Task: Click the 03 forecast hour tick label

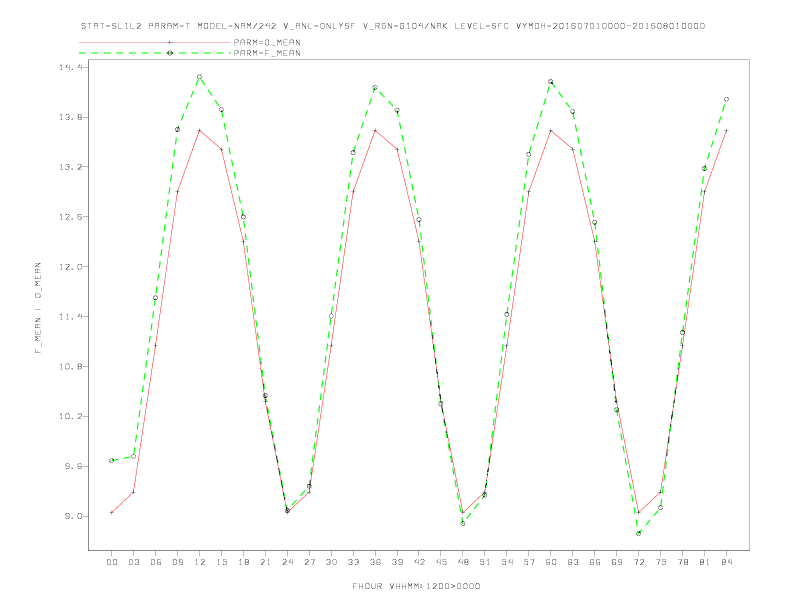Action: pyautogui.click(x=133, y=562)
